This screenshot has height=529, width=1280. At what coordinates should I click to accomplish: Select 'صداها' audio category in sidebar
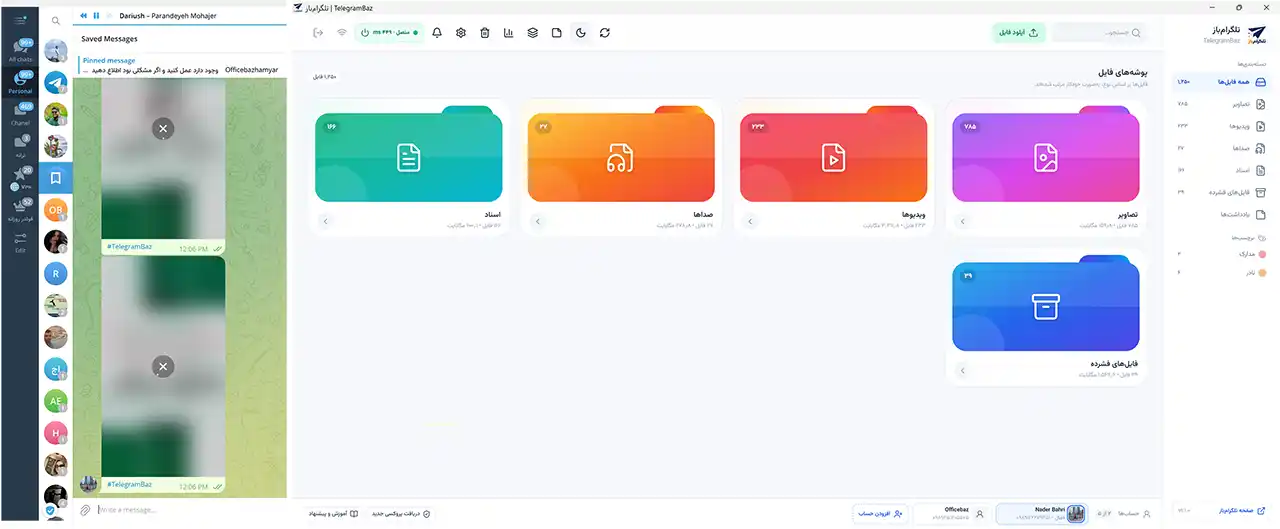(x=1222, y=148)
